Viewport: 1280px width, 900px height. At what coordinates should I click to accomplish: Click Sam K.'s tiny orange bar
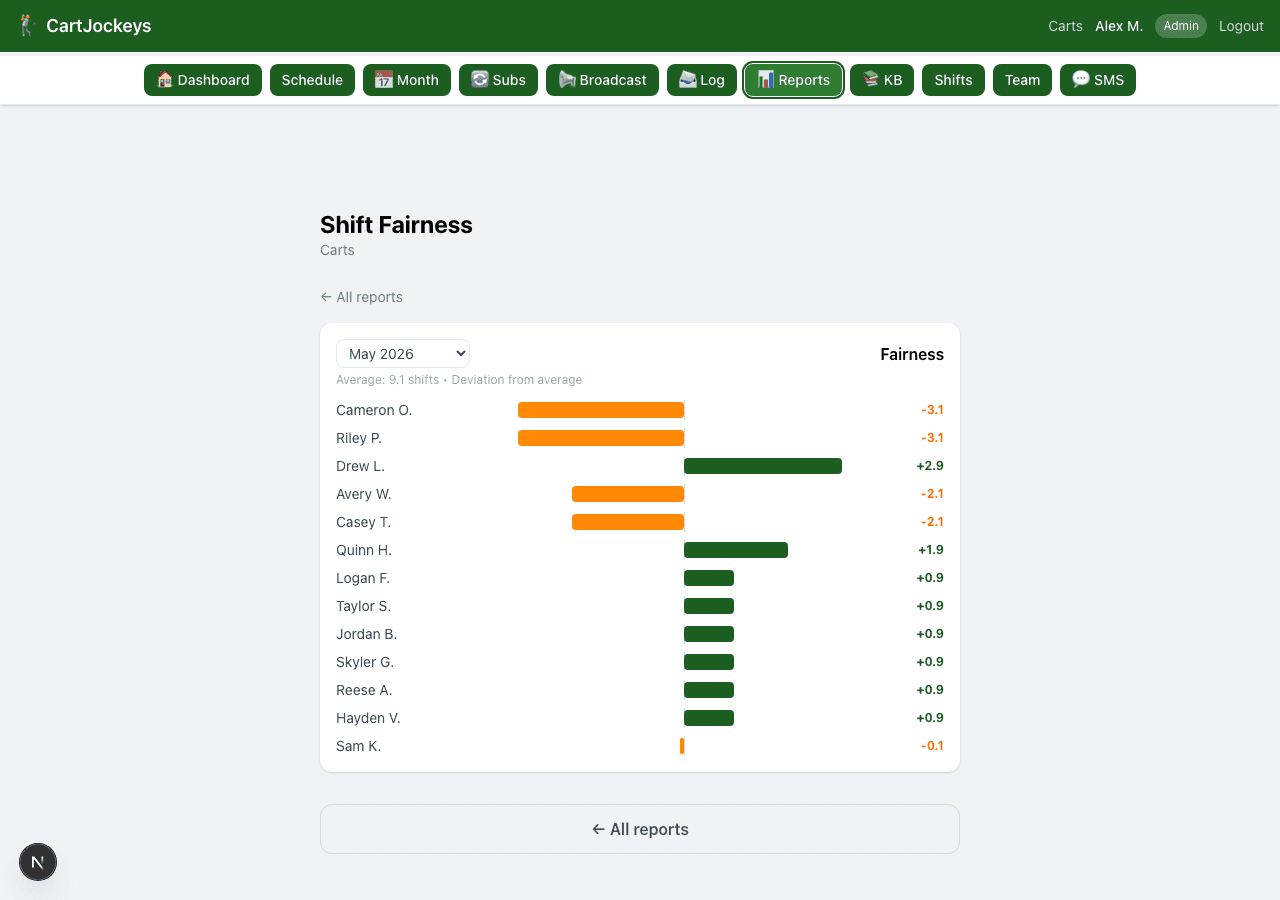[682, 746]
